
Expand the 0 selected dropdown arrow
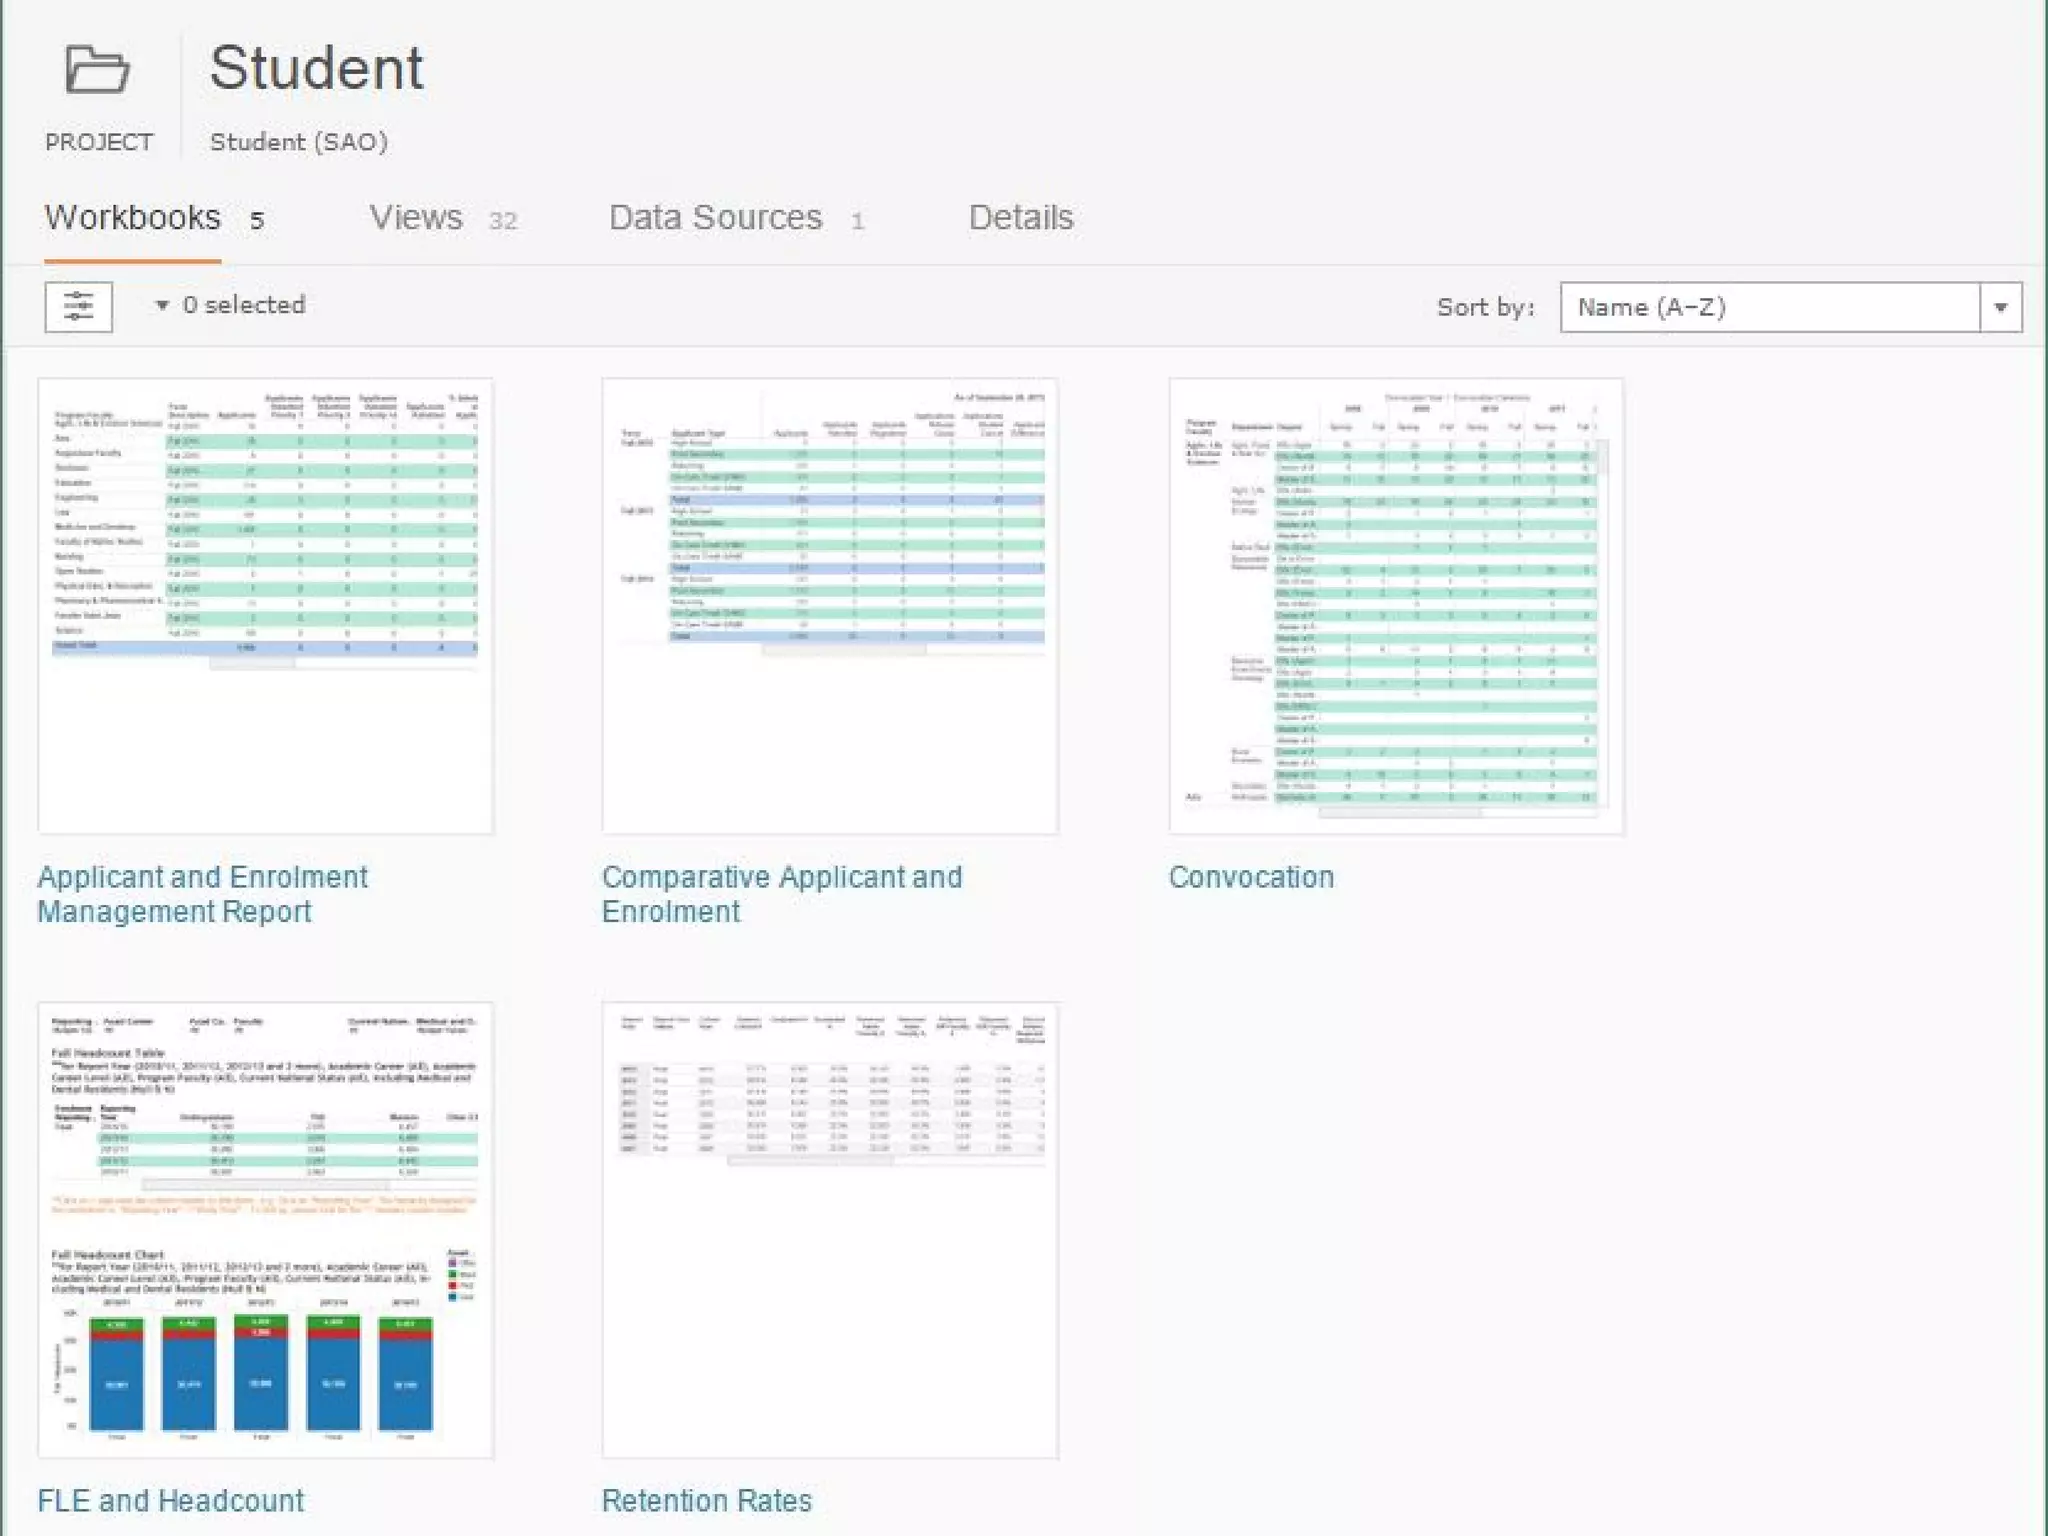pos(161,306)
